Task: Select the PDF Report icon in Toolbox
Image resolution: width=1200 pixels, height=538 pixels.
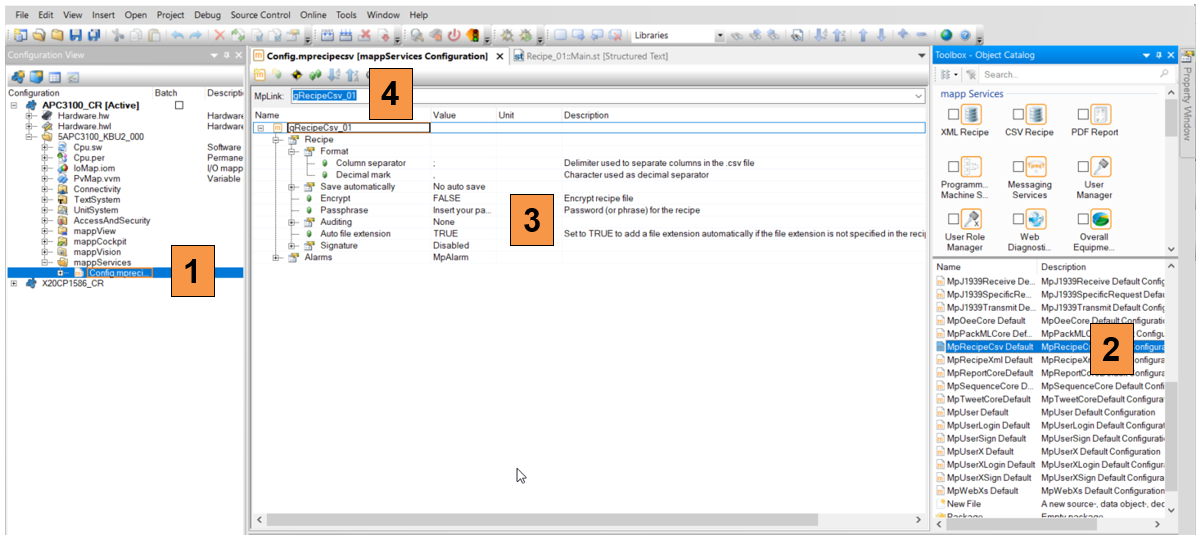Action: (x=1101, y=115)
